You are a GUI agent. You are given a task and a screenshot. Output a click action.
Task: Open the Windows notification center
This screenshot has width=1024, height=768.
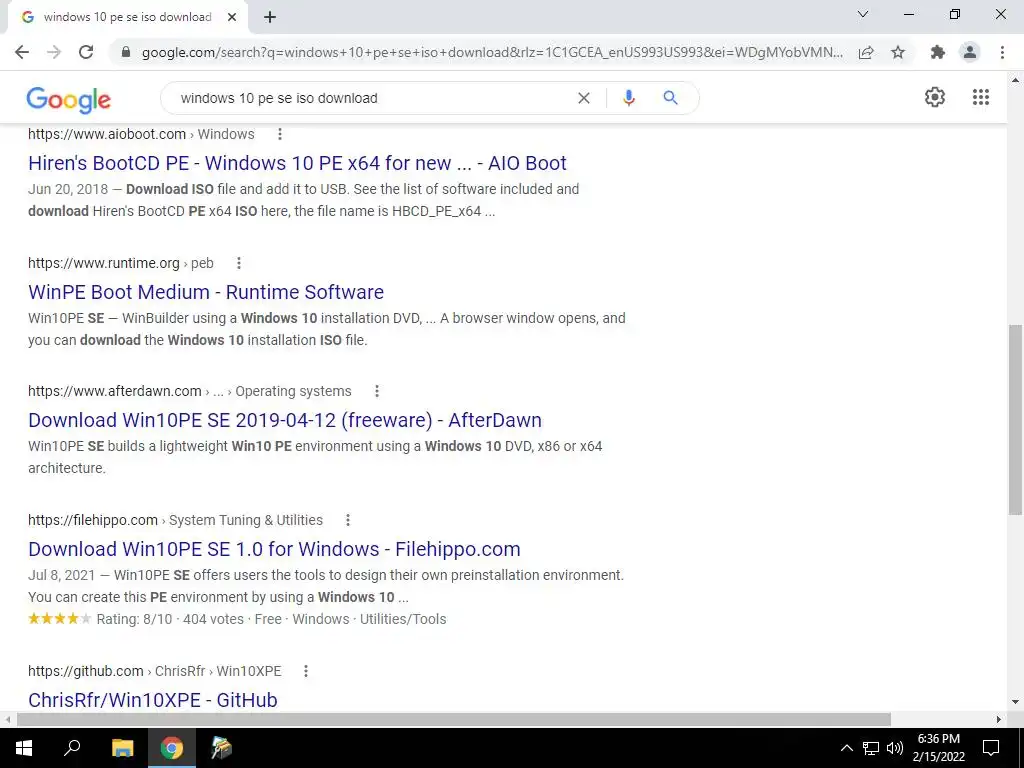[x=991, y=748]
